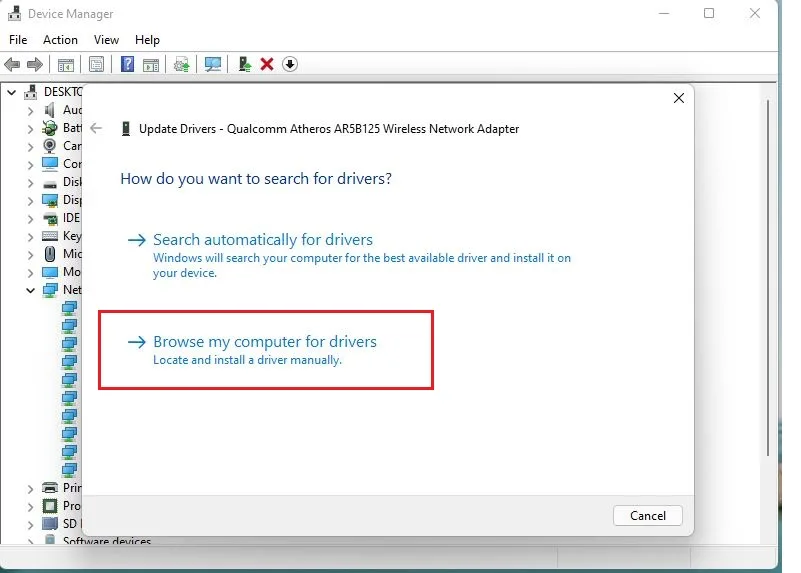The height and width of the screenshot is (573, 801).
Task: Collapse the Network adapters category chevron
Action: [x=30, y=290]
